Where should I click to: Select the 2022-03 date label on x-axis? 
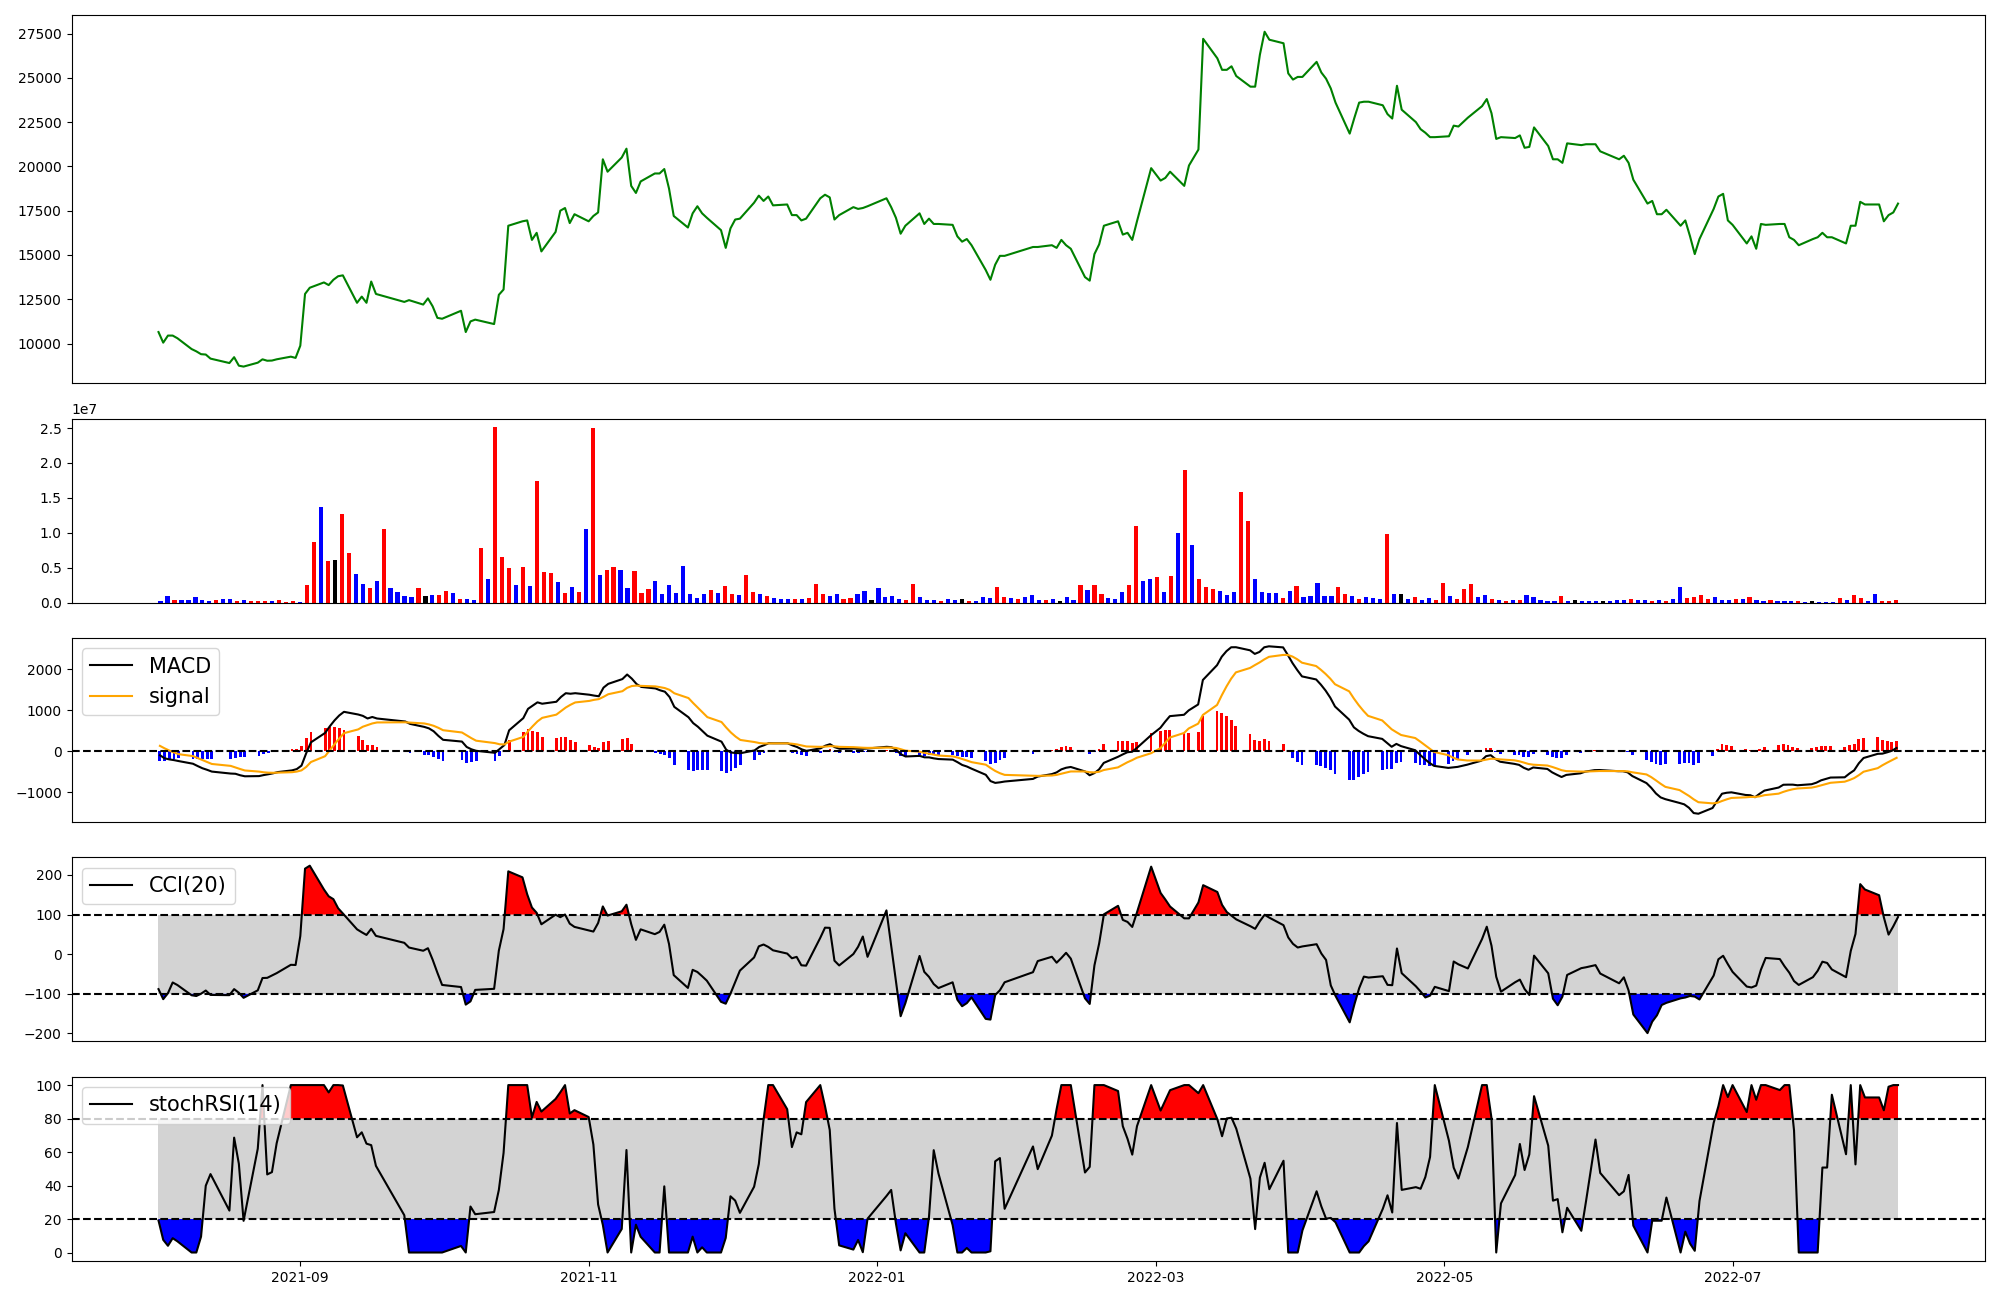click(x=1156, y=1277)
